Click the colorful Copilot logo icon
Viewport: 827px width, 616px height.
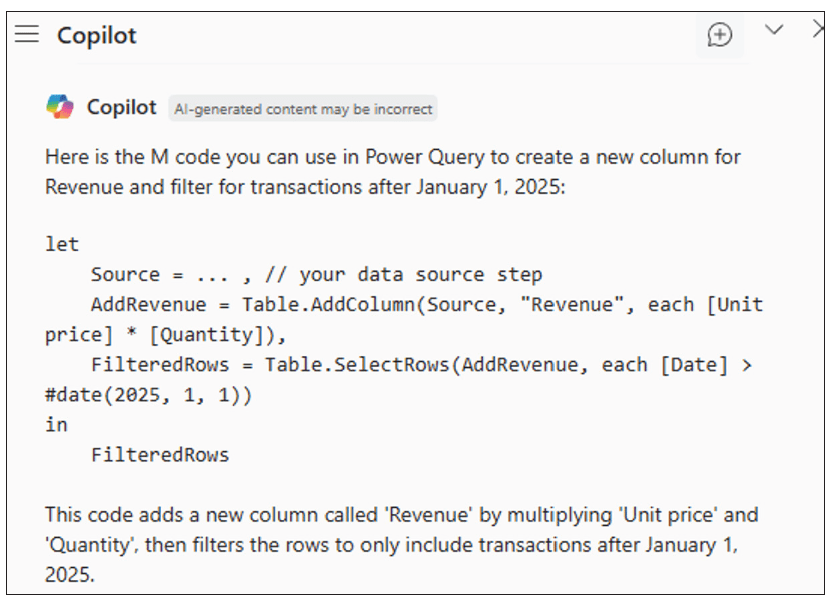60,107
